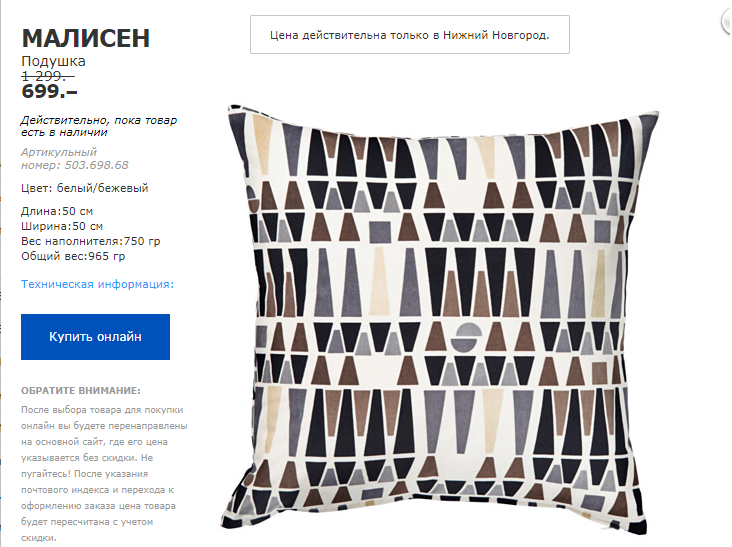The image size is (732, 547).
Task: Click the patterned pillow product image
Action: click(x=439, y=319)
